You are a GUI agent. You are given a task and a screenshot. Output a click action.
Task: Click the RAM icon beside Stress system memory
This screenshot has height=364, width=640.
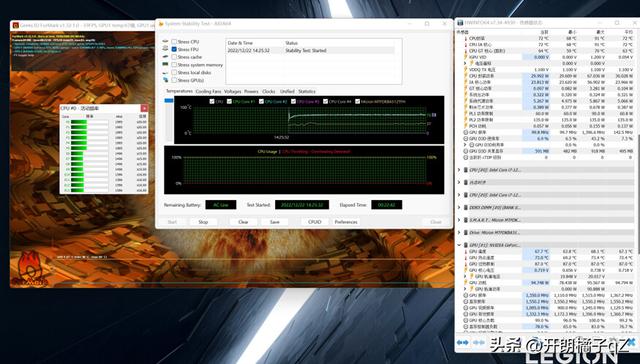tap(165, 64)
